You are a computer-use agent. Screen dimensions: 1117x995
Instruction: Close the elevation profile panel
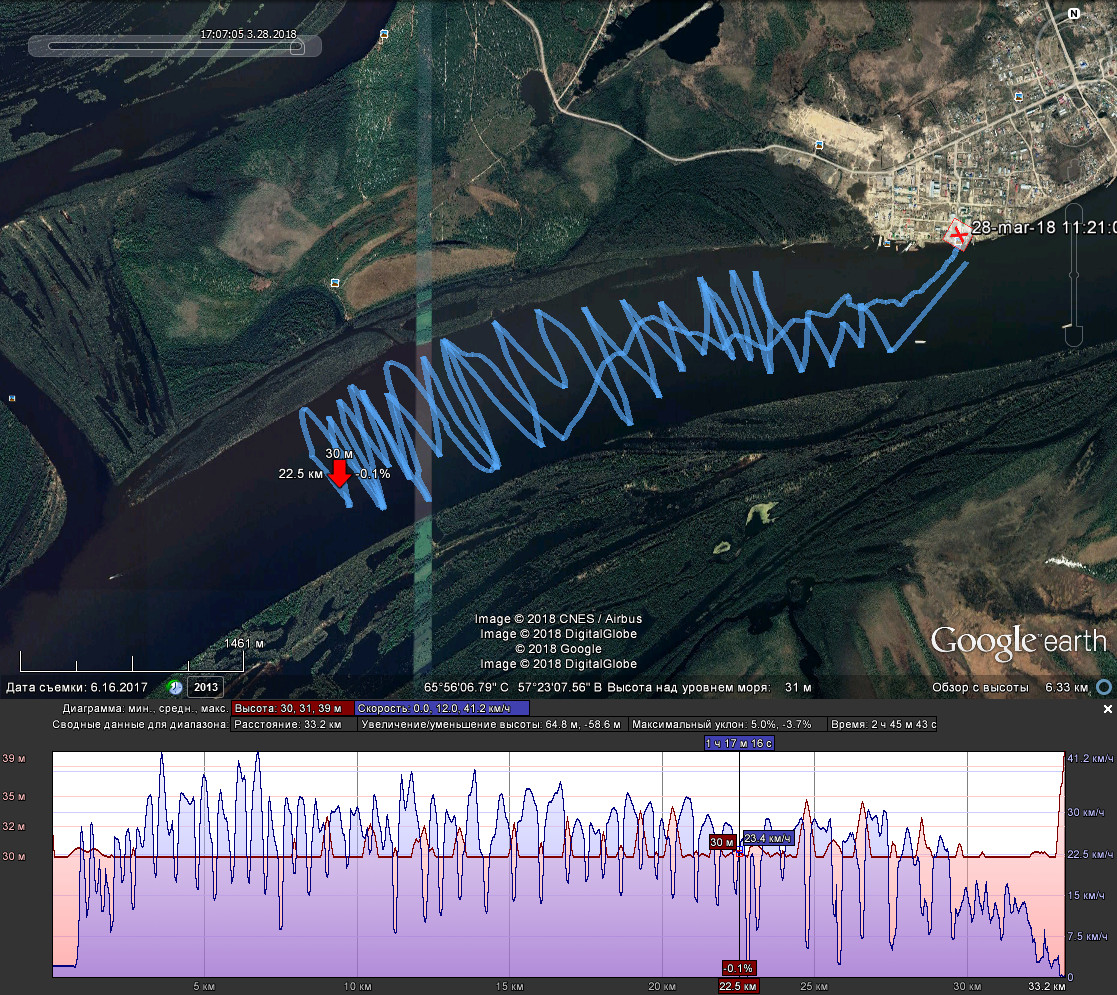[1107, 708]
